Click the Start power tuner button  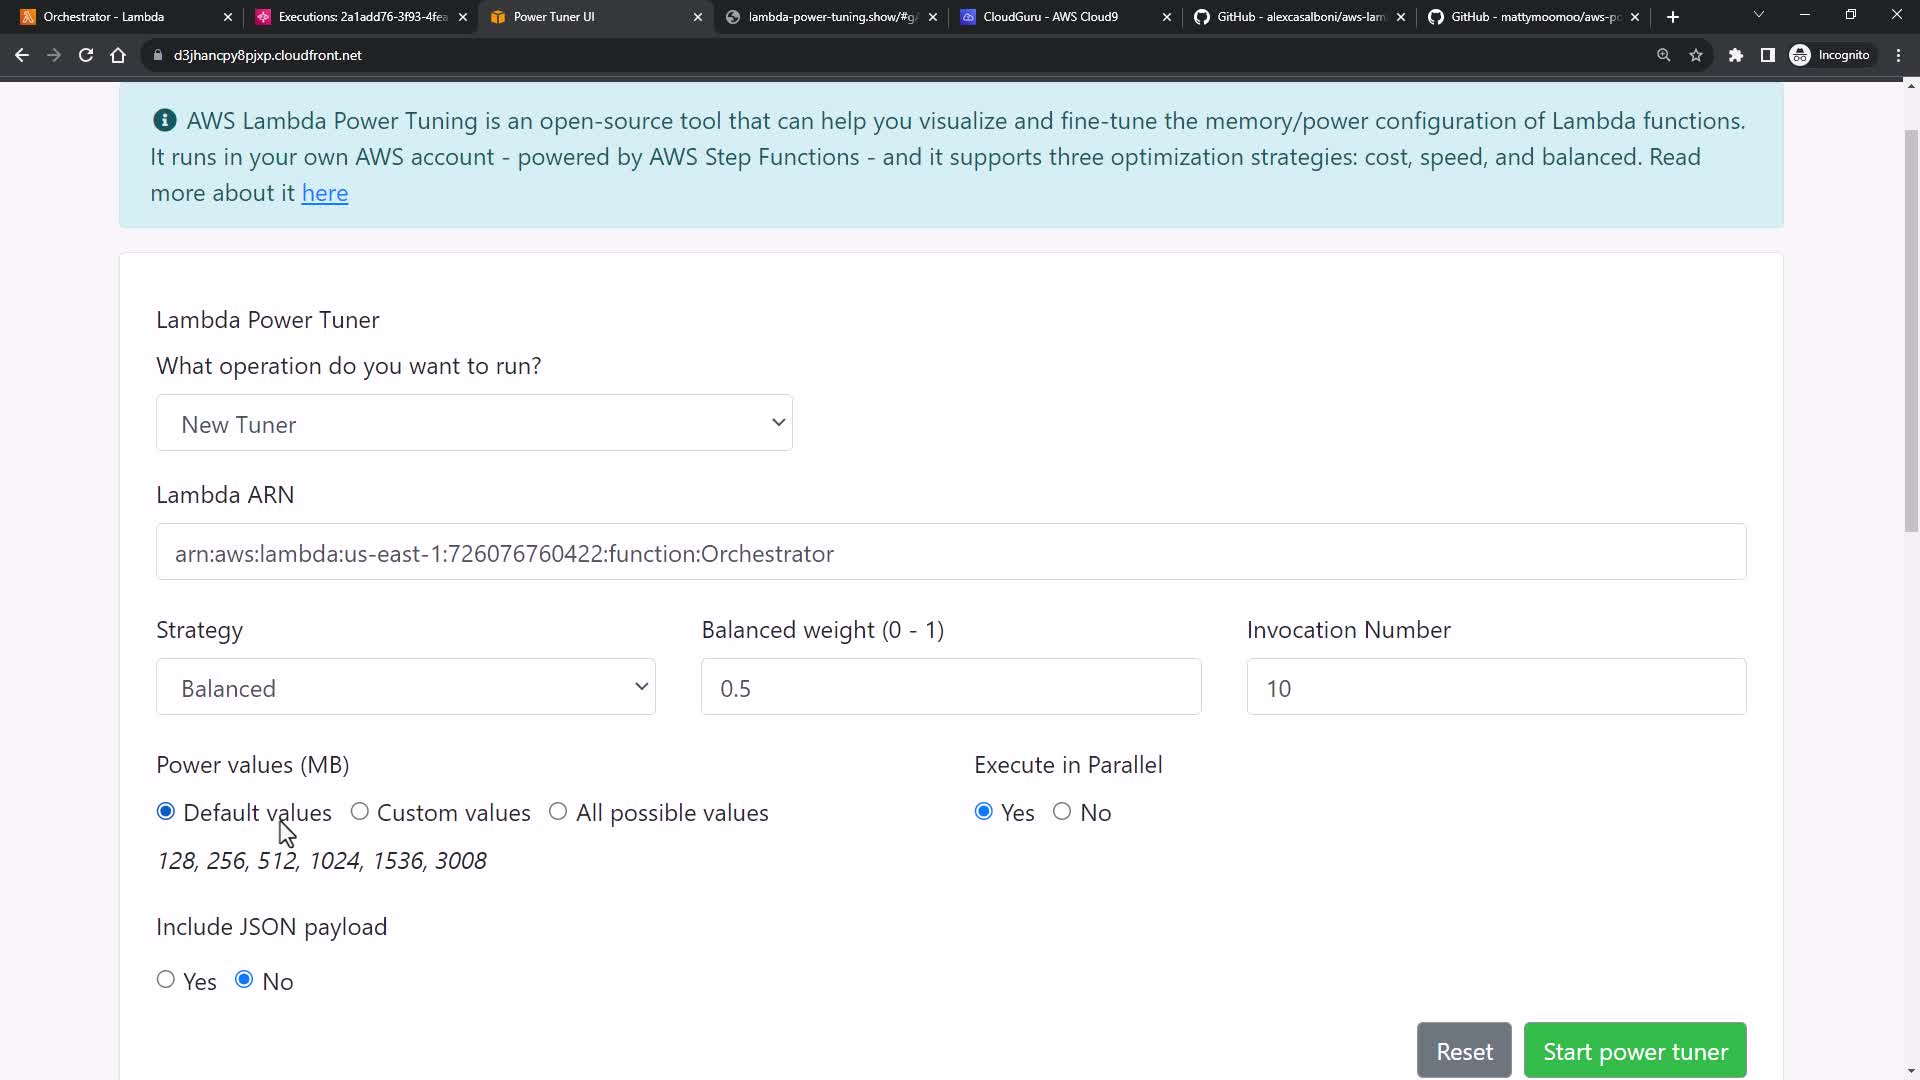(x=1634, y=1051)
